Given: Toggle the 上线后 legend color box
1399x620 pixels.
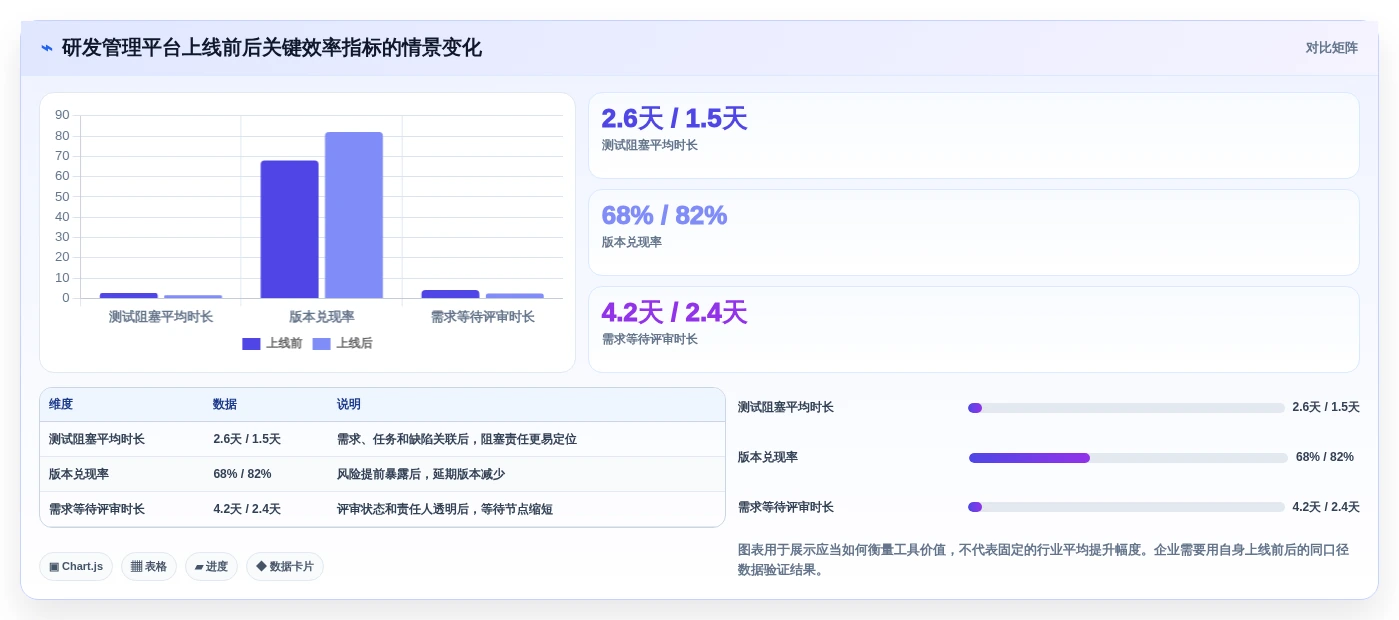Looking at the screenshot, I should coord(321,344).
